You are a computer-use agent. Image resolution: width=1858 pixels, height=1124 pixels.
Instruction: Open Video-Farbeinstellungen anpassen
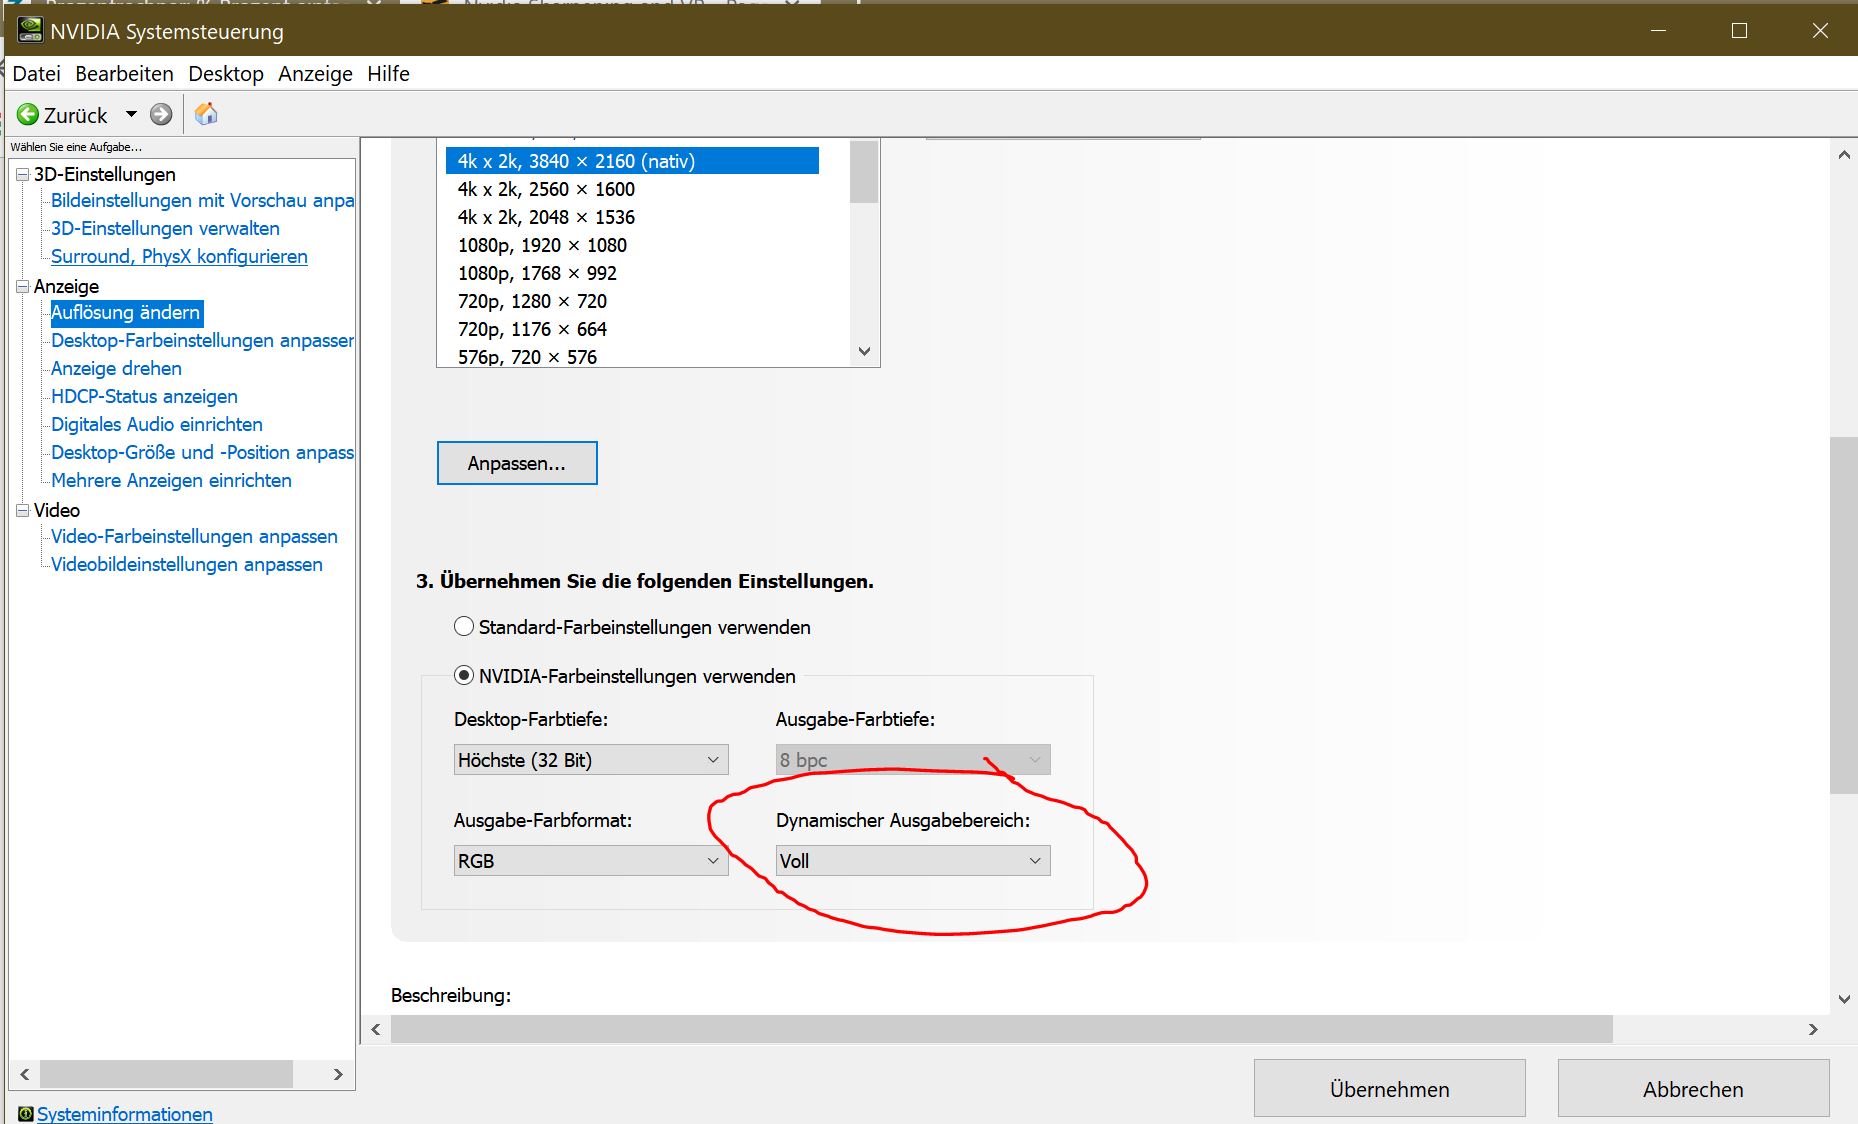(x=194, y=537)
